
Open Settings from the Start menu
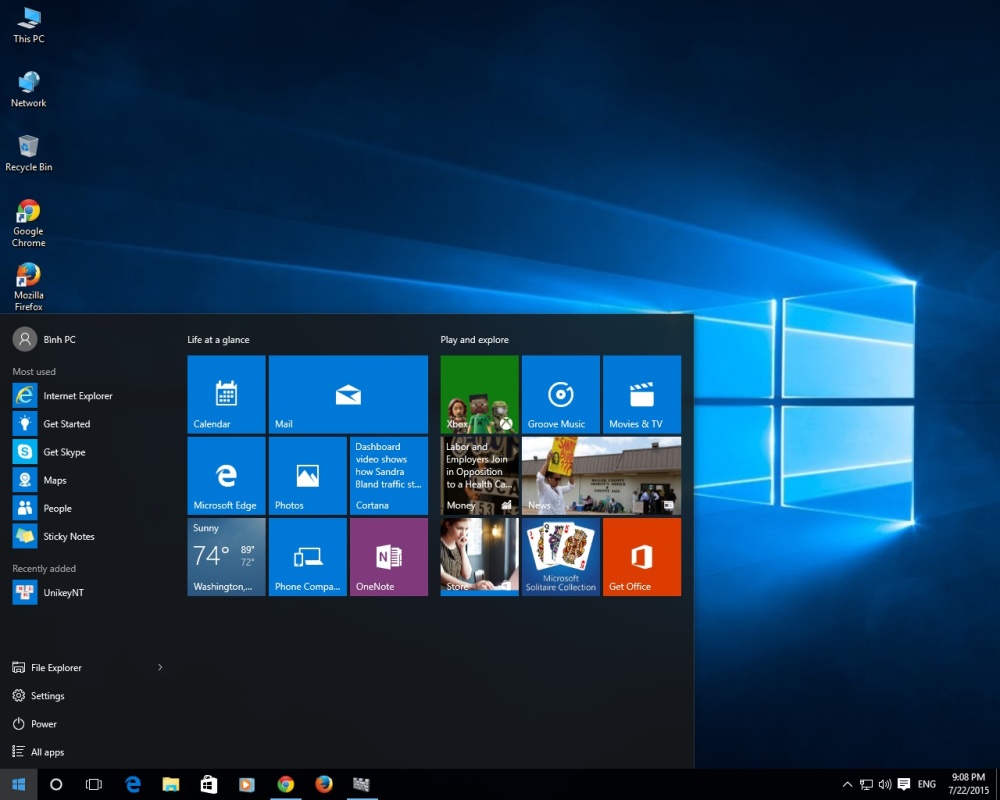pos(47,696)
